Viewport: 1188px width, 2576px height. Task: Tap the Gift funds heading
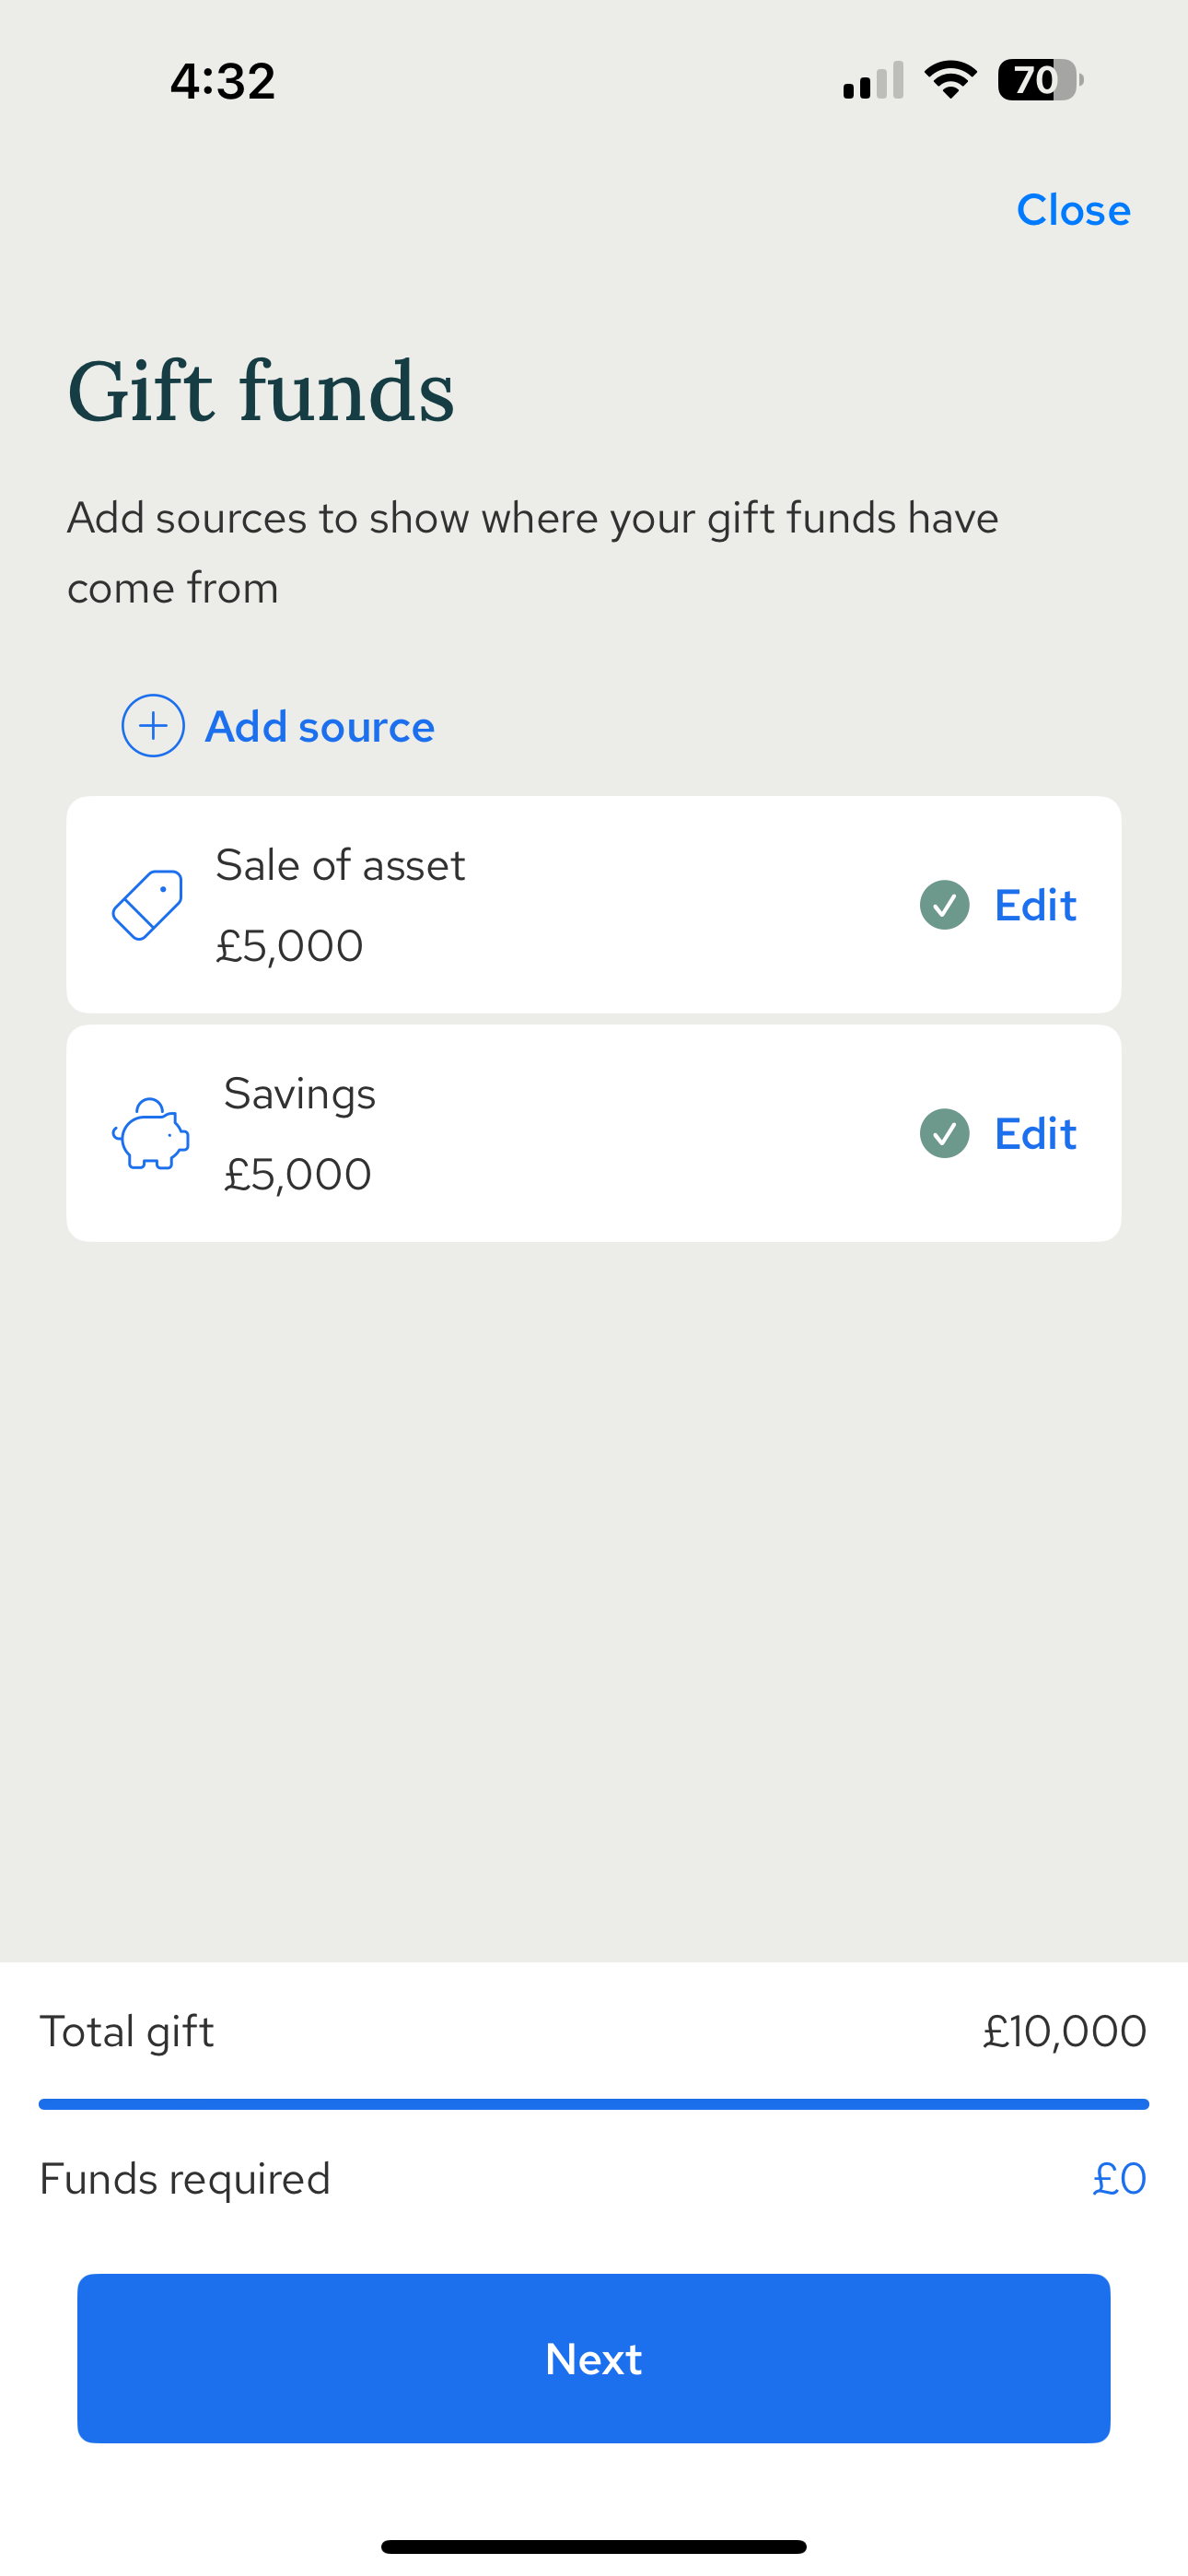(x=261, y=392)
